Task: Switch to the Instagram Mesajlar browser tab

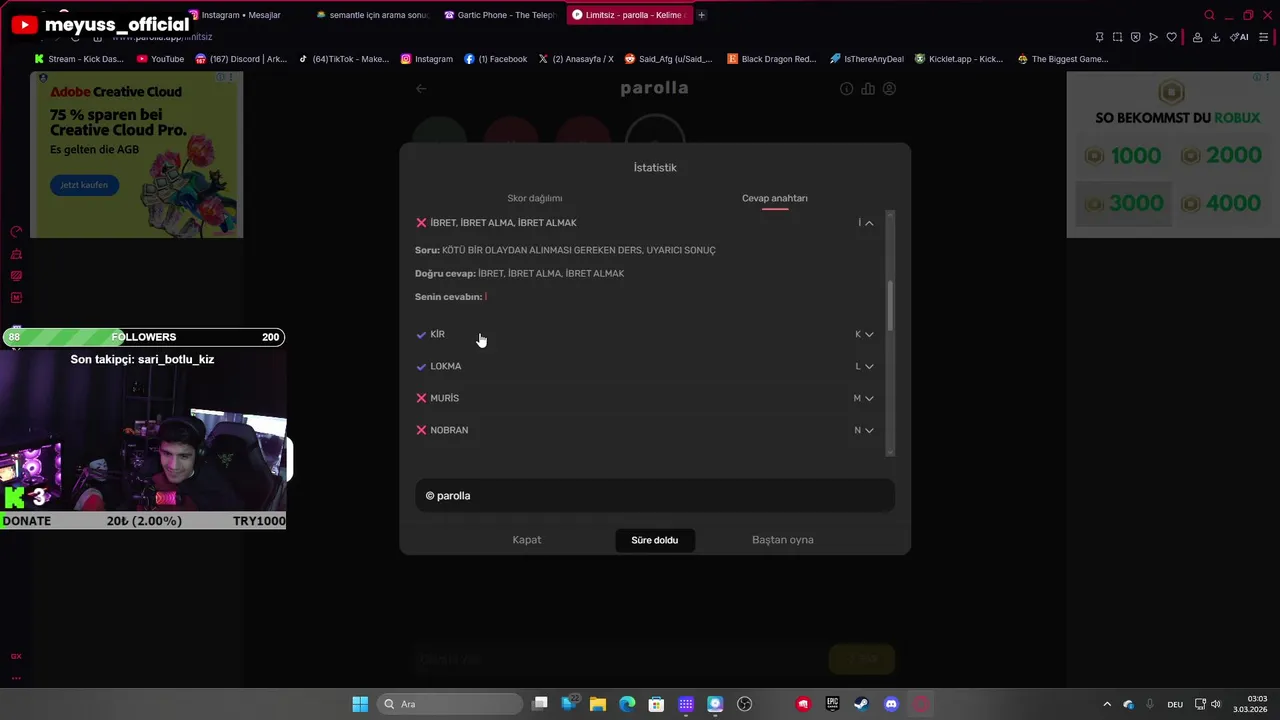Action: coord(240,15)
